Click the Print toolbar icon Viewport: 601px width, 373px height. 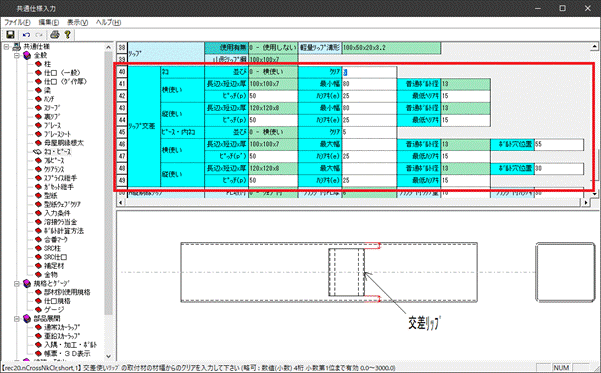(55, 35)
